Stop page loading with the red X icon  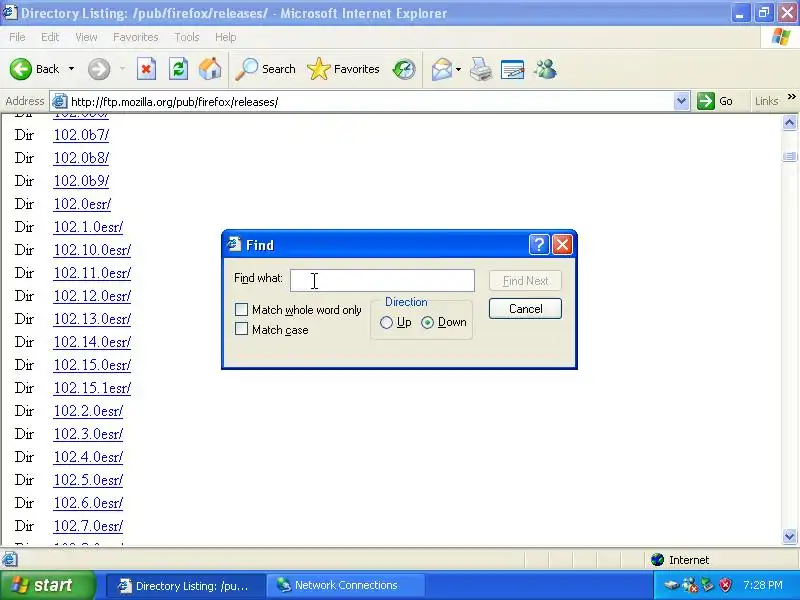[146, 69]
